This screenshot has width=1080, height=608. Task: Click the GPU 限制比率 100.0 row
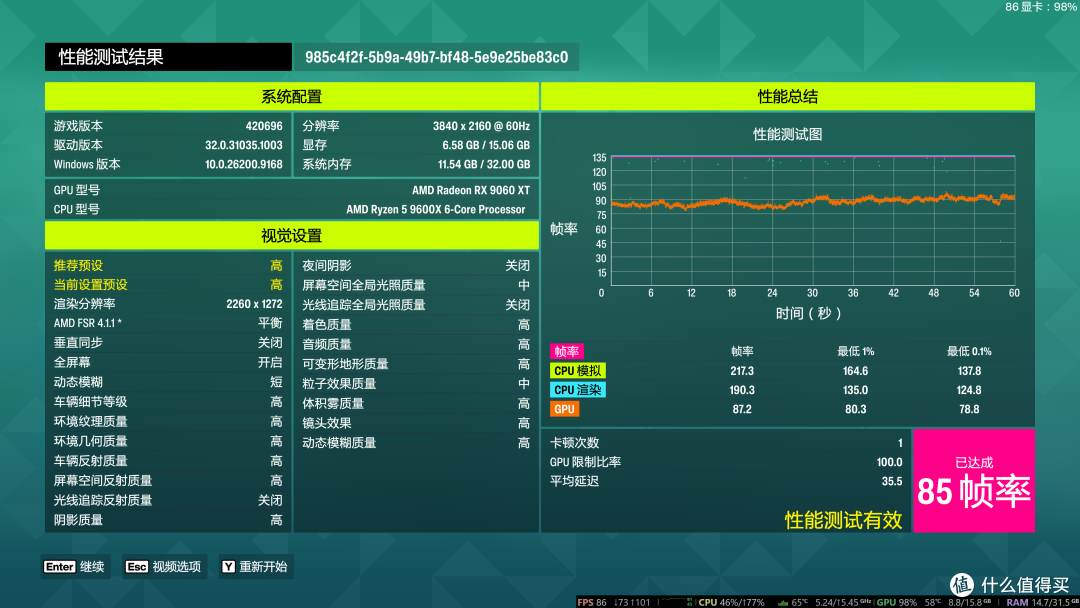pos(726,462)
